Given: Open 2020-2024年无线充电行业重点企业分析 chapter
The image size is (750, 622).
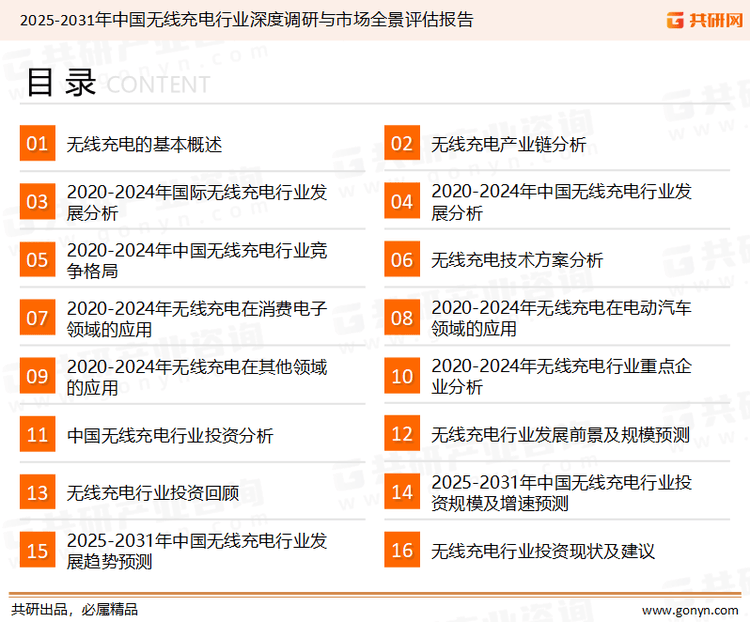Looking at the screenshot, I should click(x=561, y=376).
